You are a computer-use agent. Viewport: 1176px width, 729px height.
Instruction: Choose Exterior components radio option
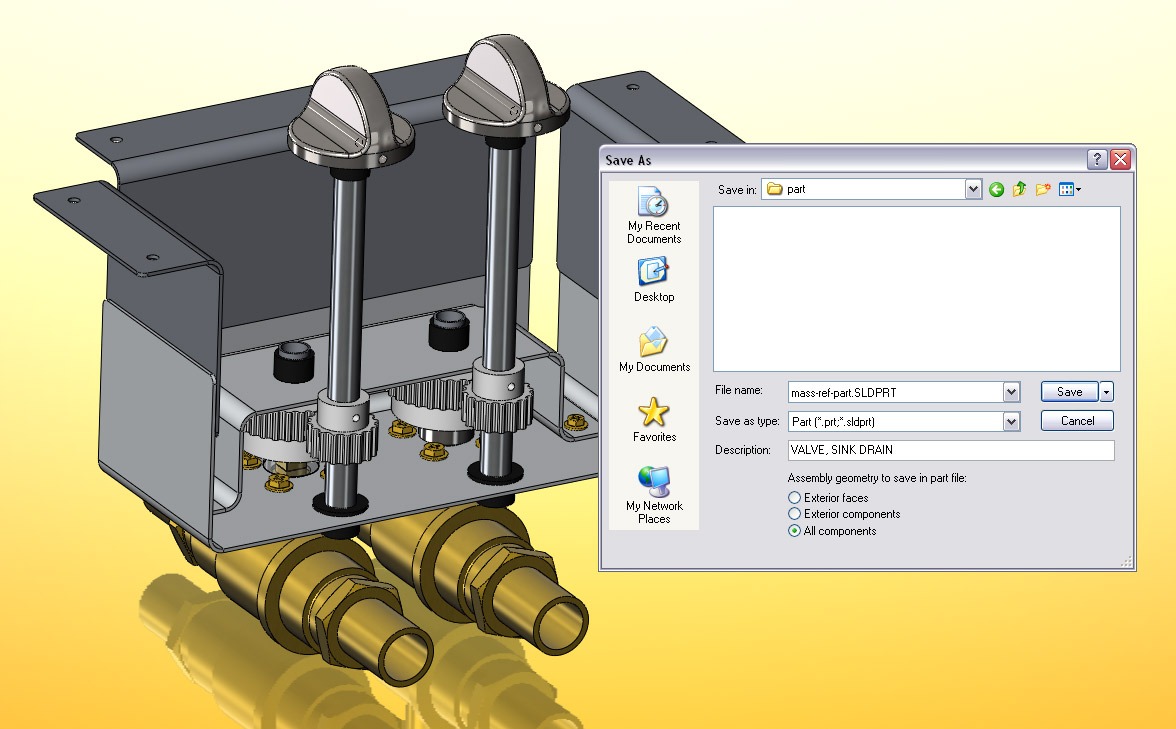pyautogui.click(x=794, y=514)
